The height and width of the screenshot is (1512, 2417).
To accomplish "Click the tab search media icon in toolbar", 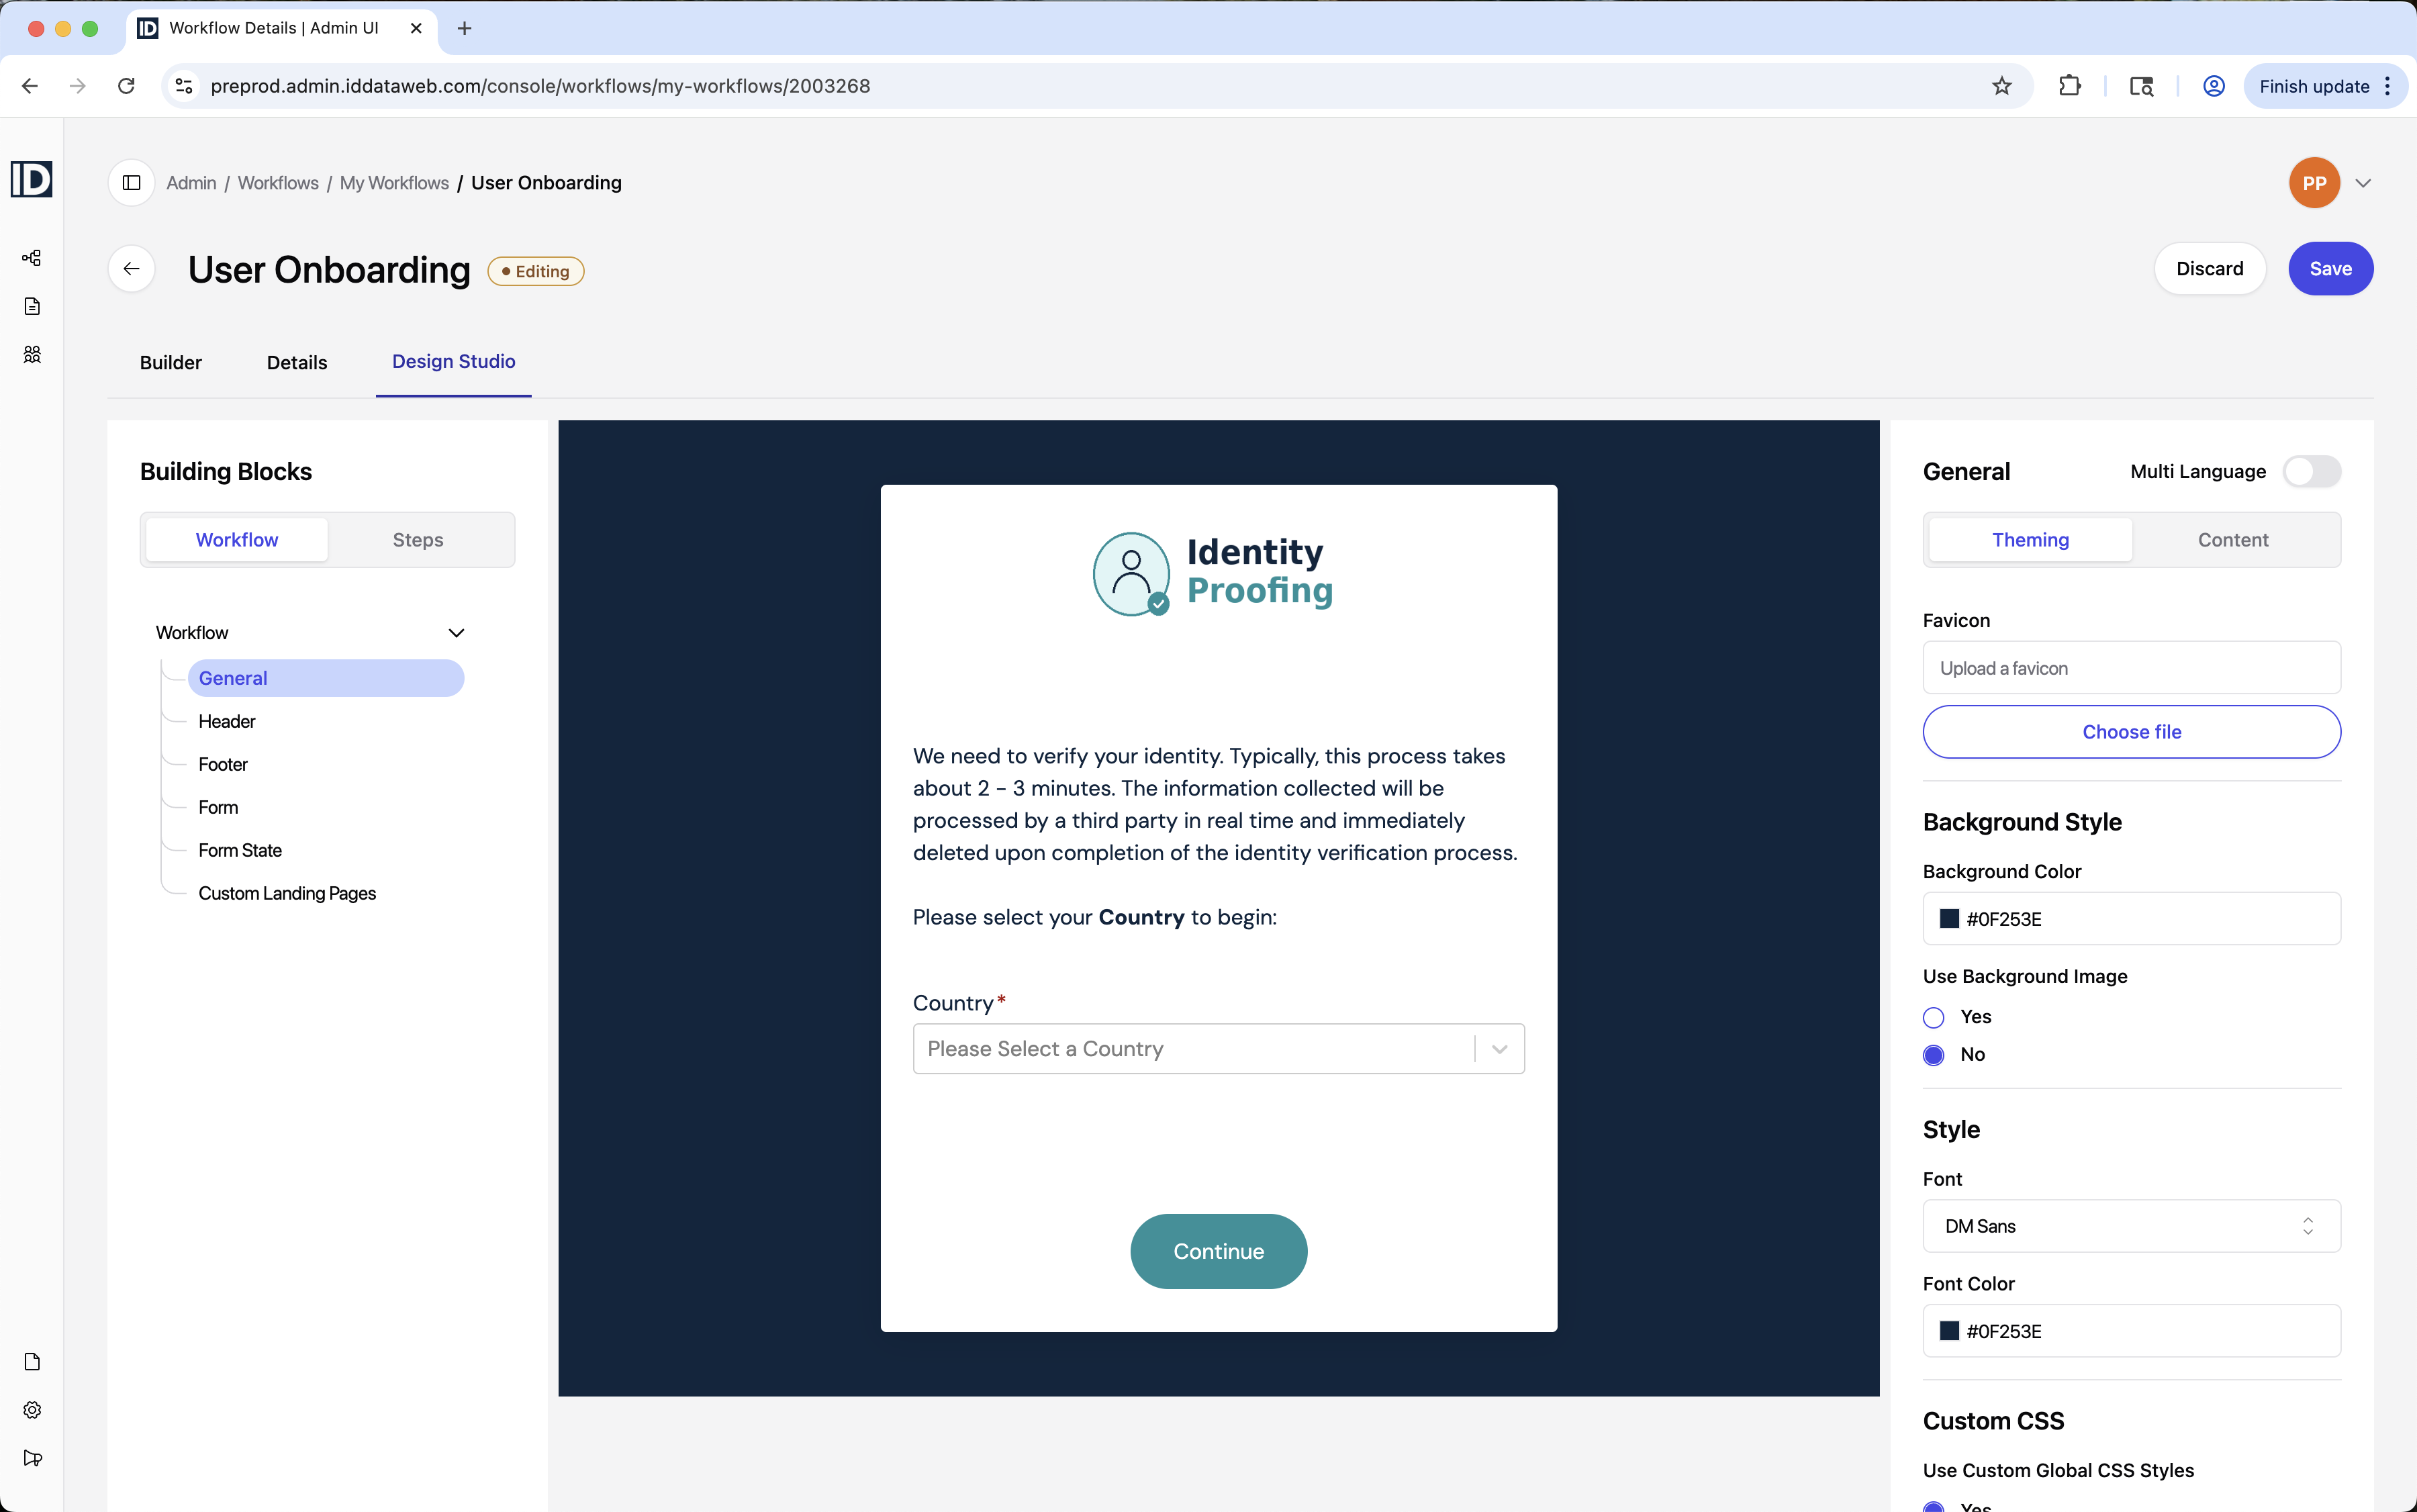I will [2141, 86].
